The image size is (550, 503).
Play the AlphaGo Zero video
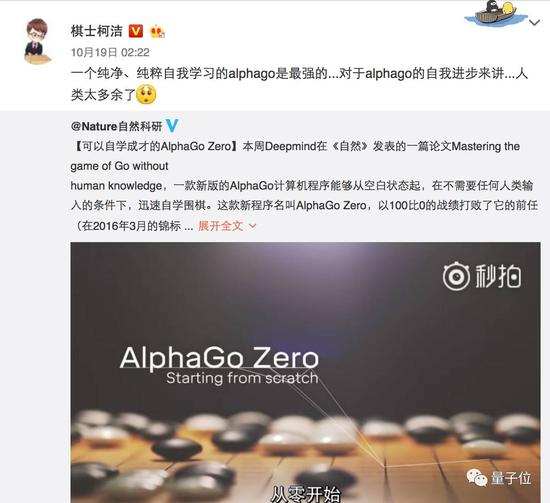305,372
